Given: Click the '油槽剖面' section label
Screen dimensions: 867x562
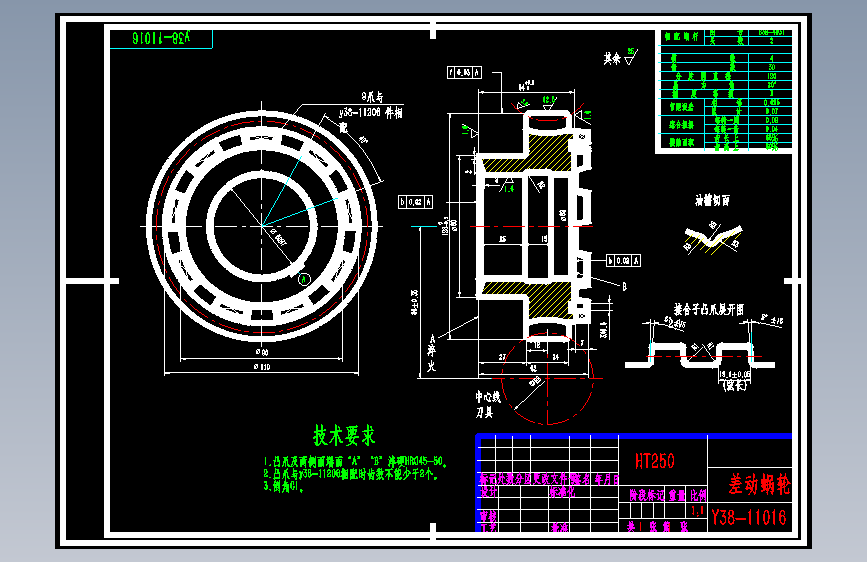Looking at the screenshot, I should tap(712, 200).
